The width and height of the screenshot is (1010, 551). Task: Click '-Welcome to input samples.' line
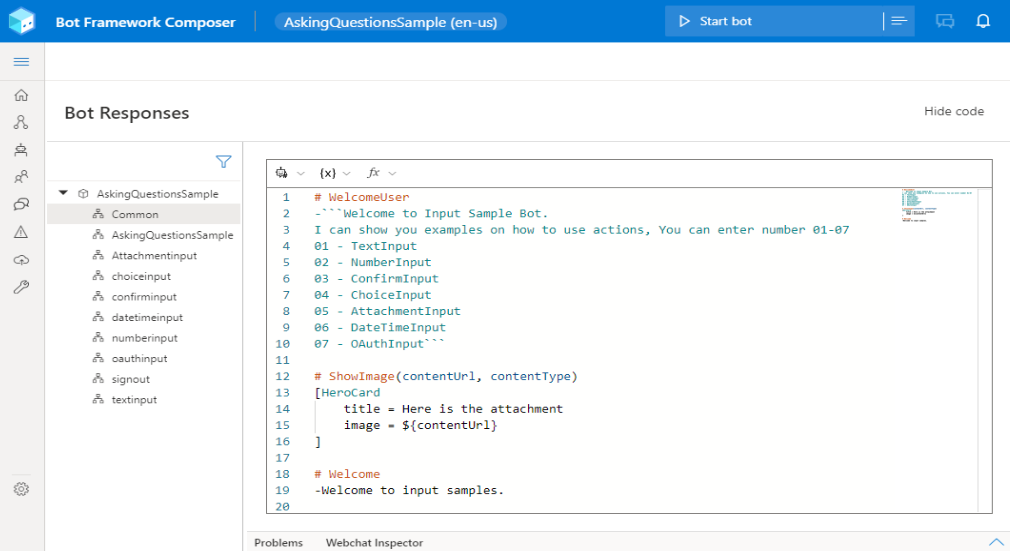(409, 490)
